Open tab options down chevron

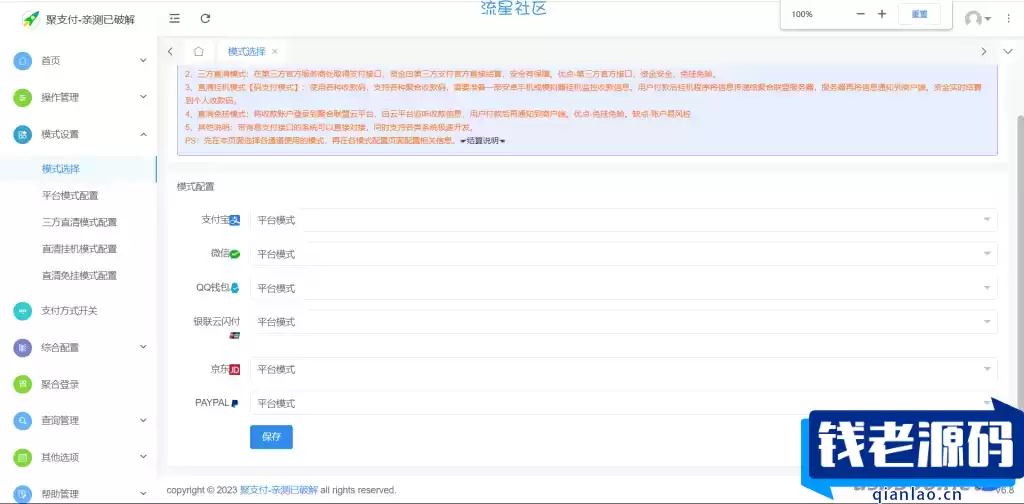pyautogui.click(x=1007, y=51)
